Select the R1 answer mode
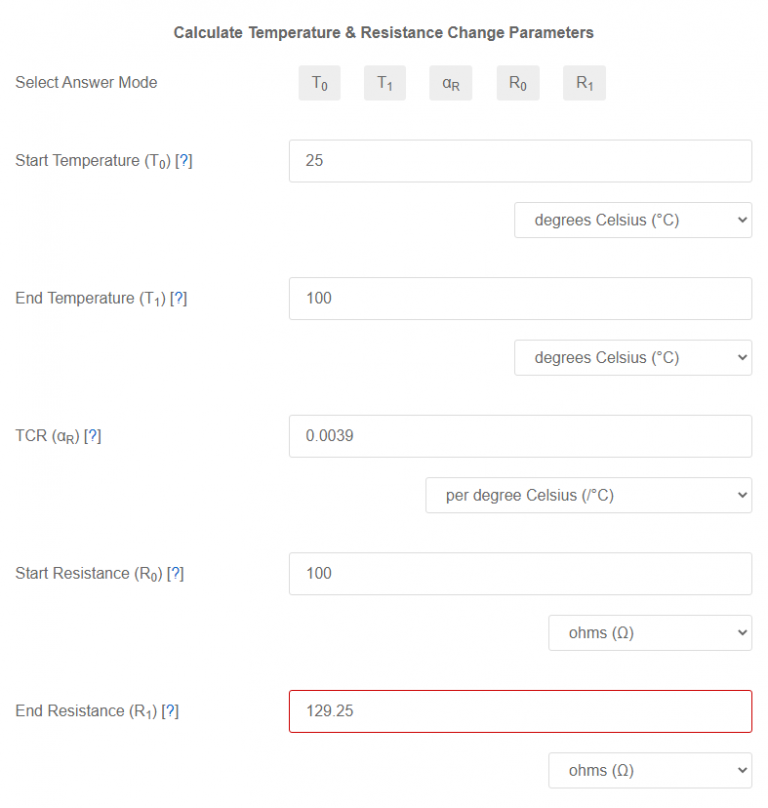 click(x=584, y=83)
